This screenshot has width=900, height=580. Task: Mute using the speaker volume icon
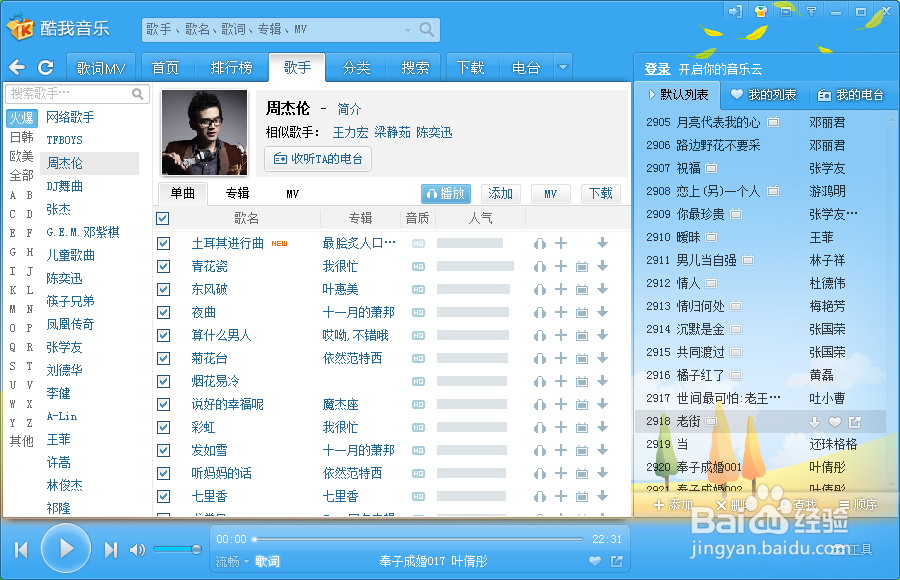(137, 550)
